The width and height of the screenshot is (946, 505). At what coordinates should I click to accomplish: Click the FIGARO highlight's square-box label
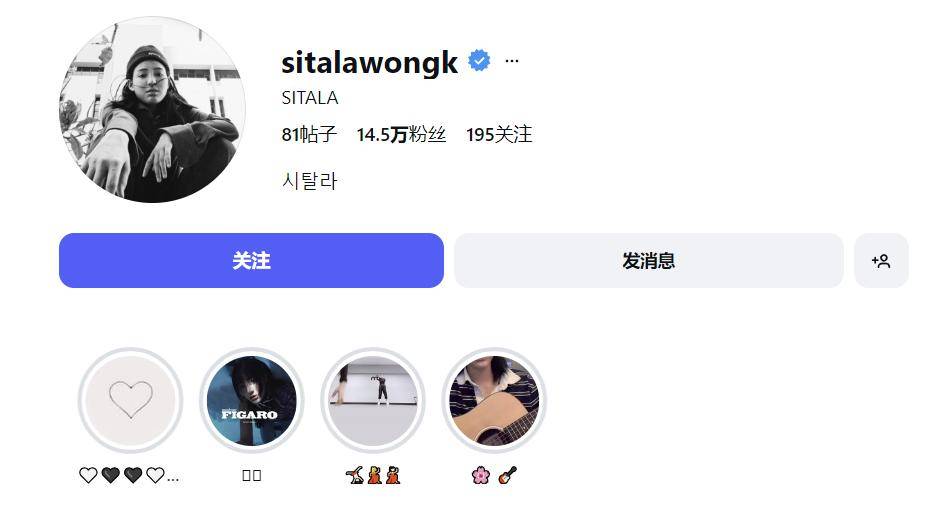point(252,476)
